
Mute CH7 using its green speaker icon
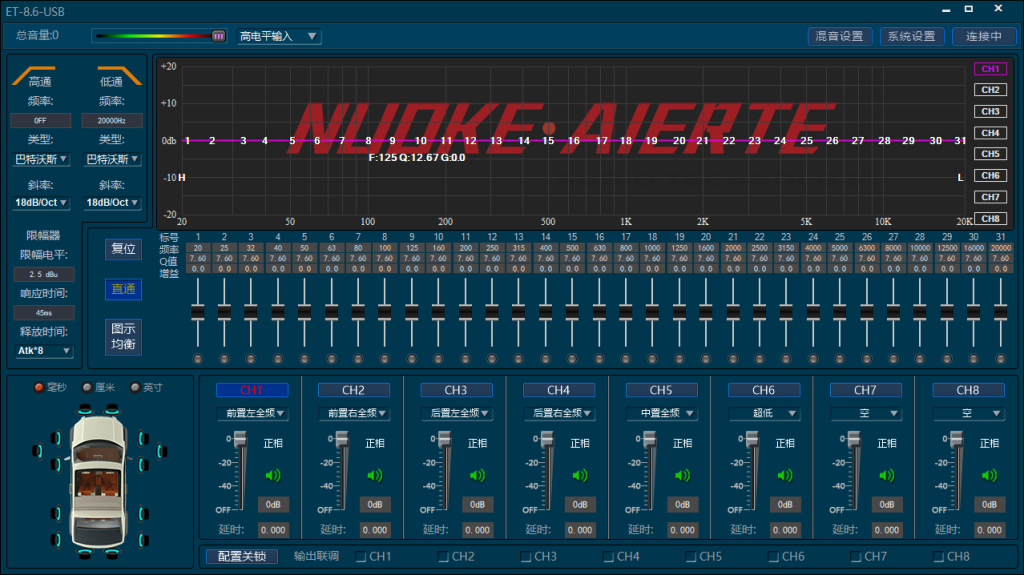887,475
